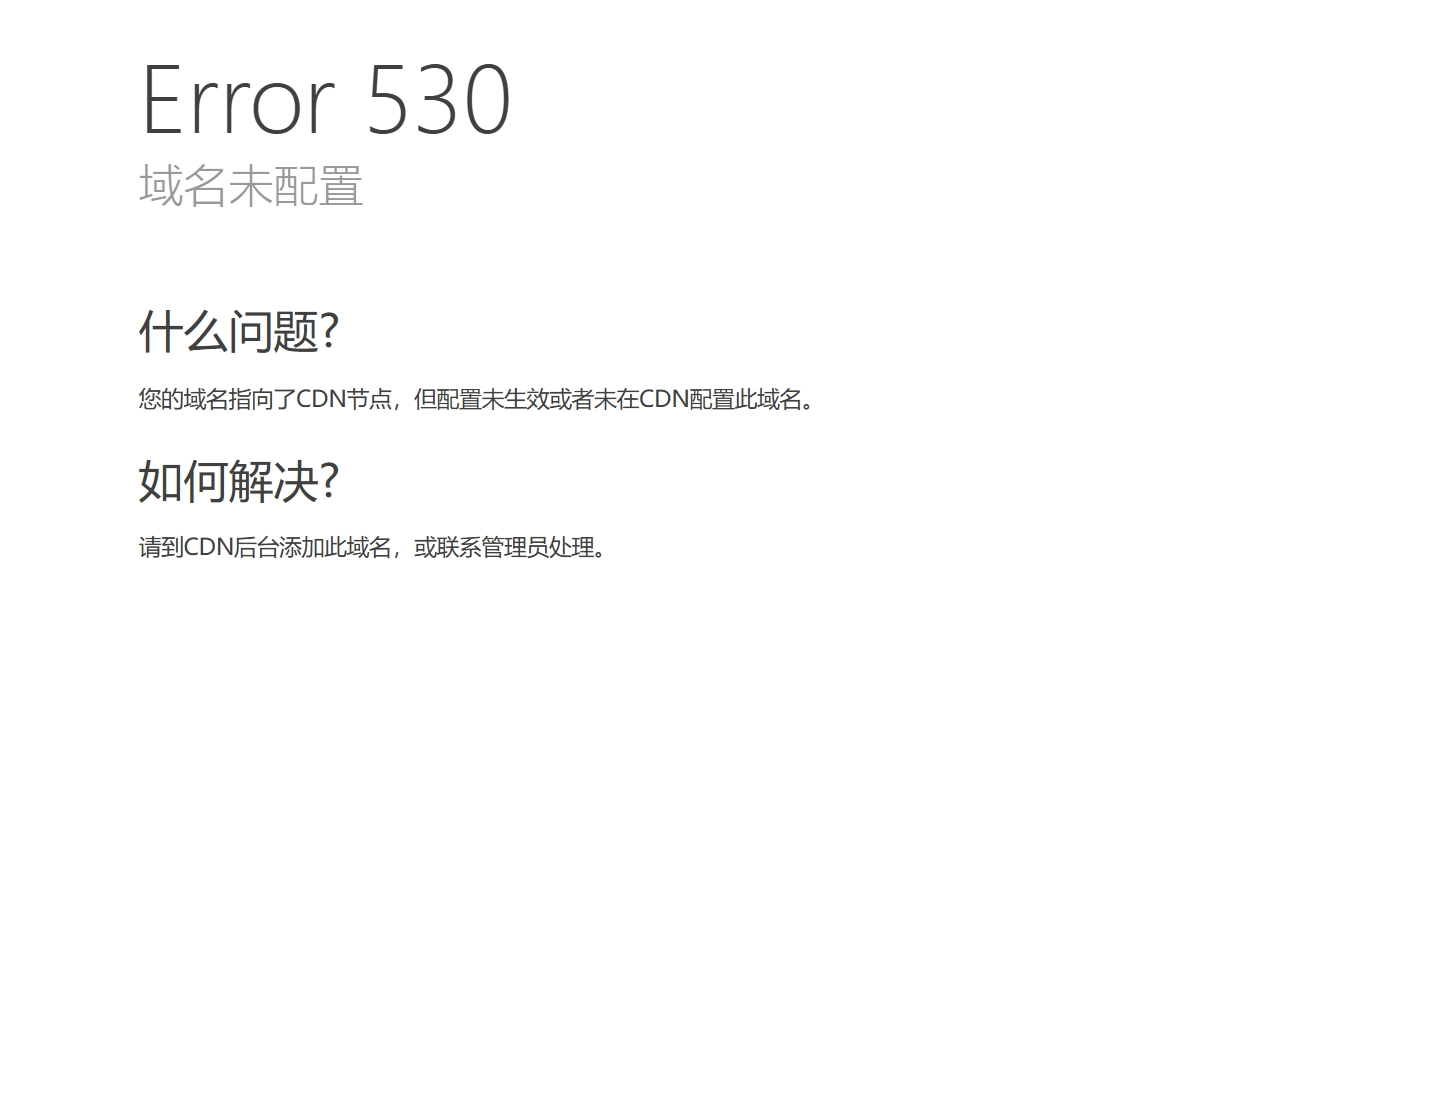This screenshot has height=1096, width=1450.
Task: Click the question mark after 如何解决
Action: tap(329, 481)
